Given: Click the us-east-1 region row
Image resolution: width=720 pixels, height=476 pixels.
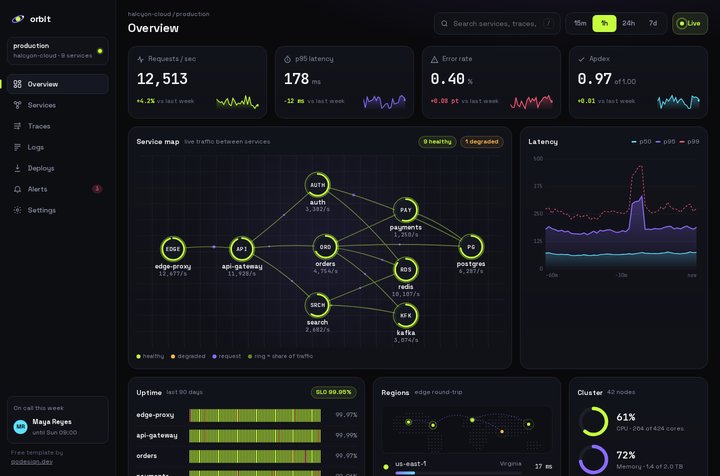Looking at the screenshot, I should [467, 466].
